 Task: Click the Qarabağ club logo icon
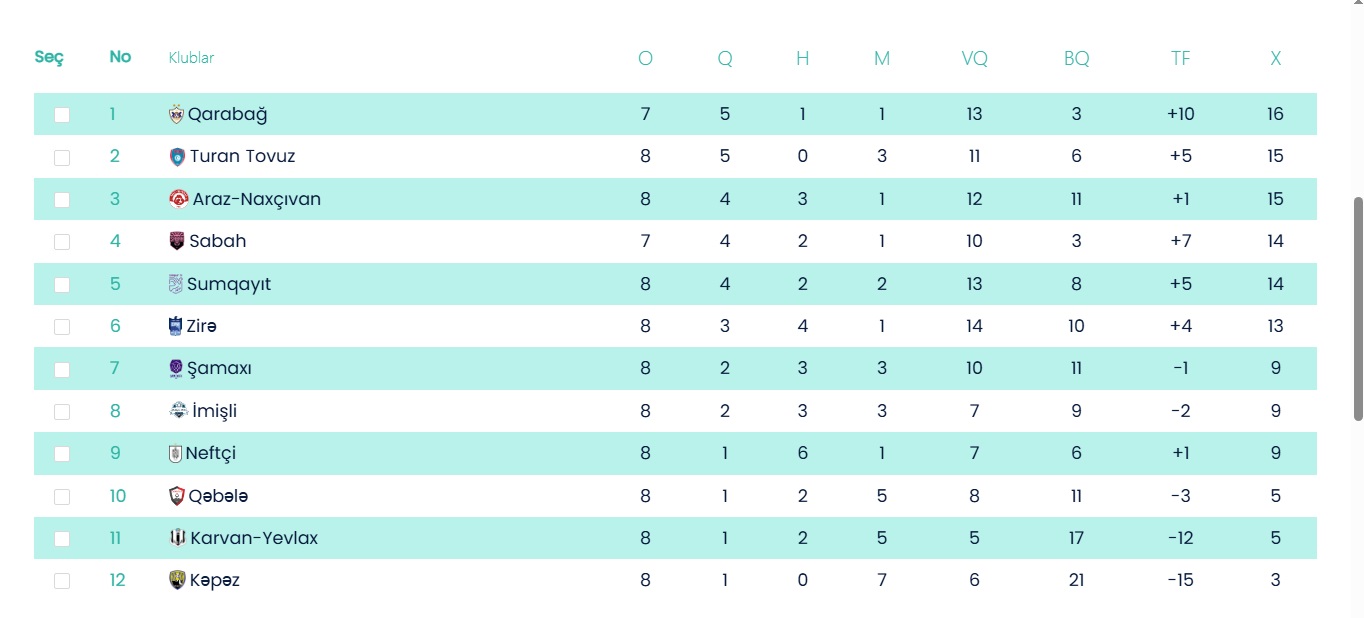pyautogui.click(x=177, y=114)
